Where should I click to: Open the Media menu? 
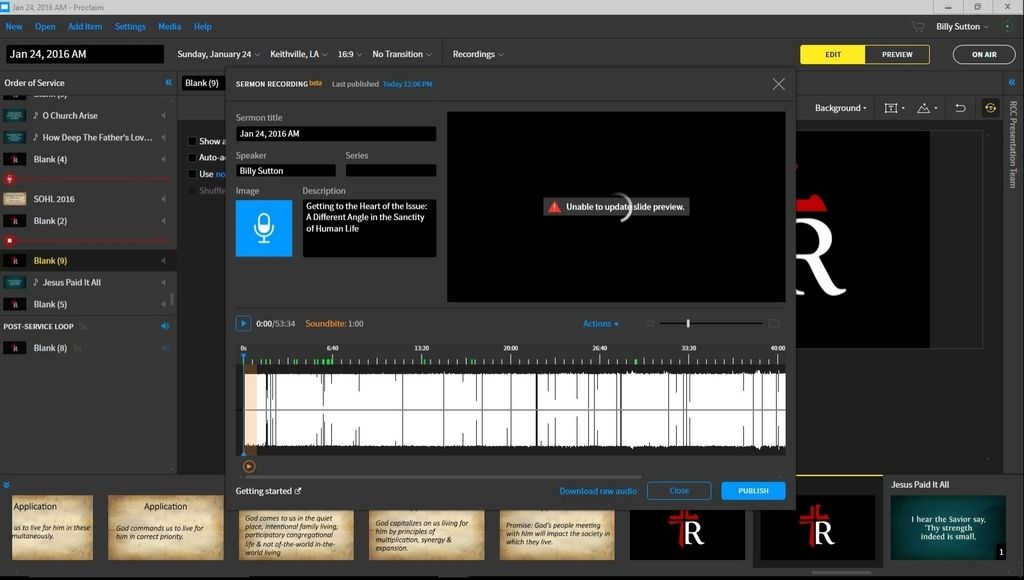(169, 27)
